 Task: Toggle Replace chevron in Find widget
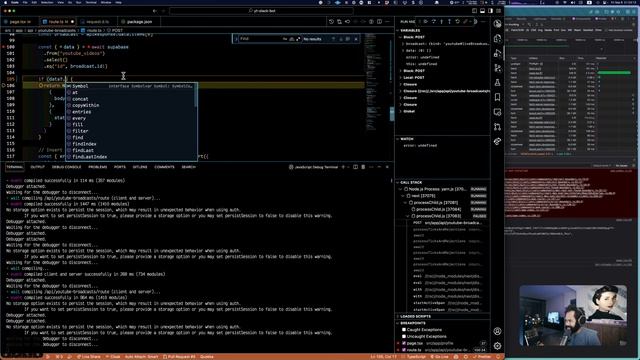236,39
